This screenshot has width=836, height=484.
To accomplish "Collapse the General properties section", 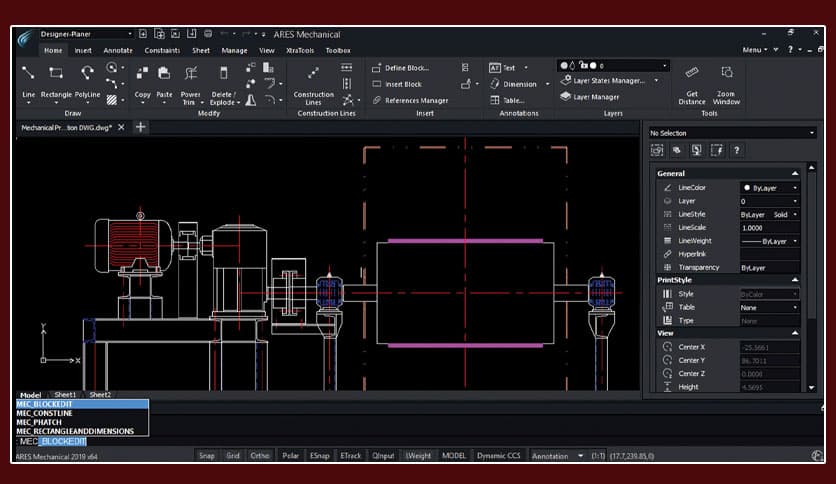I will [794, 173].
